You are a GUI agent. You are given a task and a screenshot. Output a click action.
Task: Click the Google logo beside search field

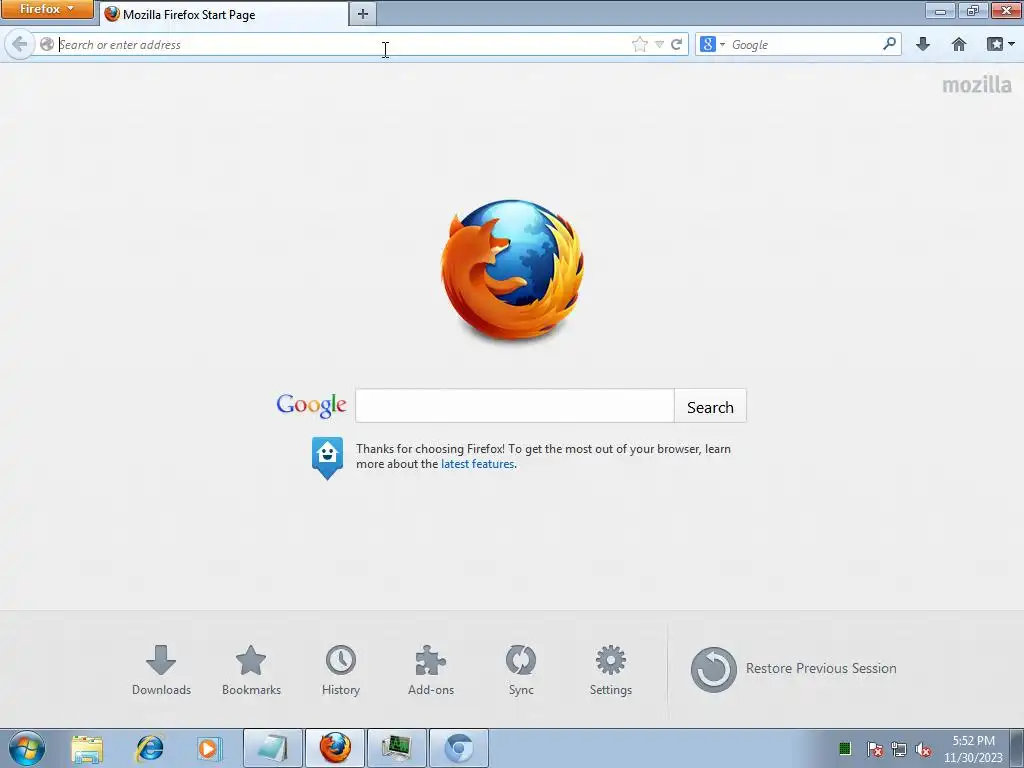click(x=312, y=405)
